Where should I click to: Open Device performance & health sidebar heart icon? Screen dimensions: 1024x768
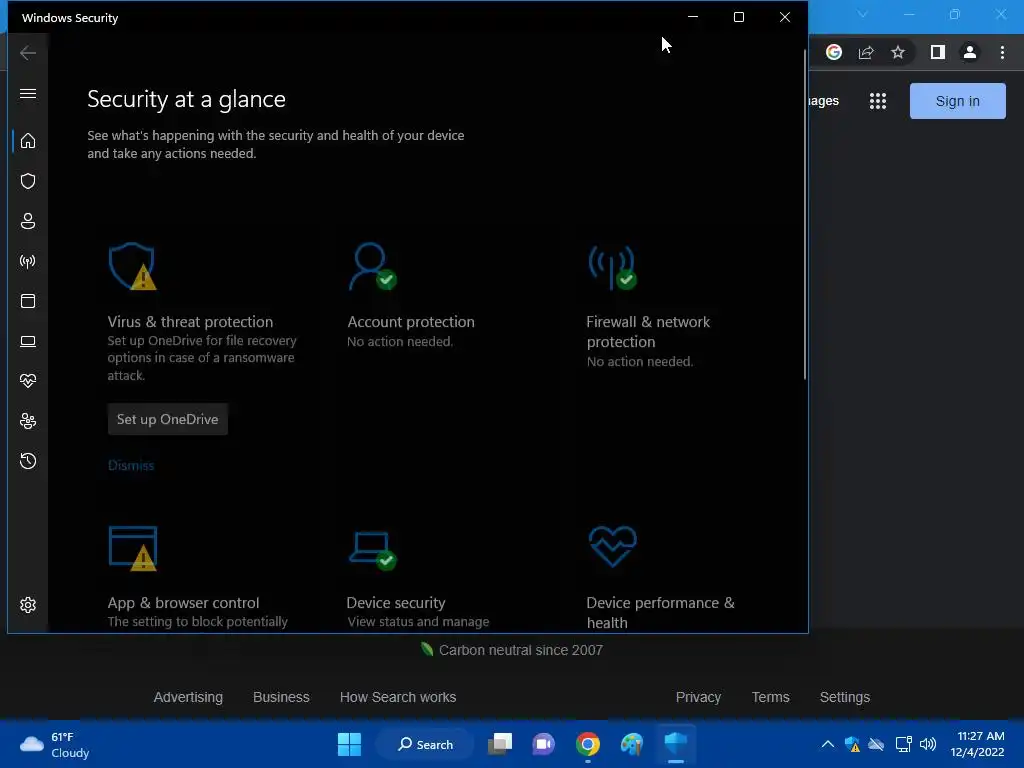click(28, 381)
